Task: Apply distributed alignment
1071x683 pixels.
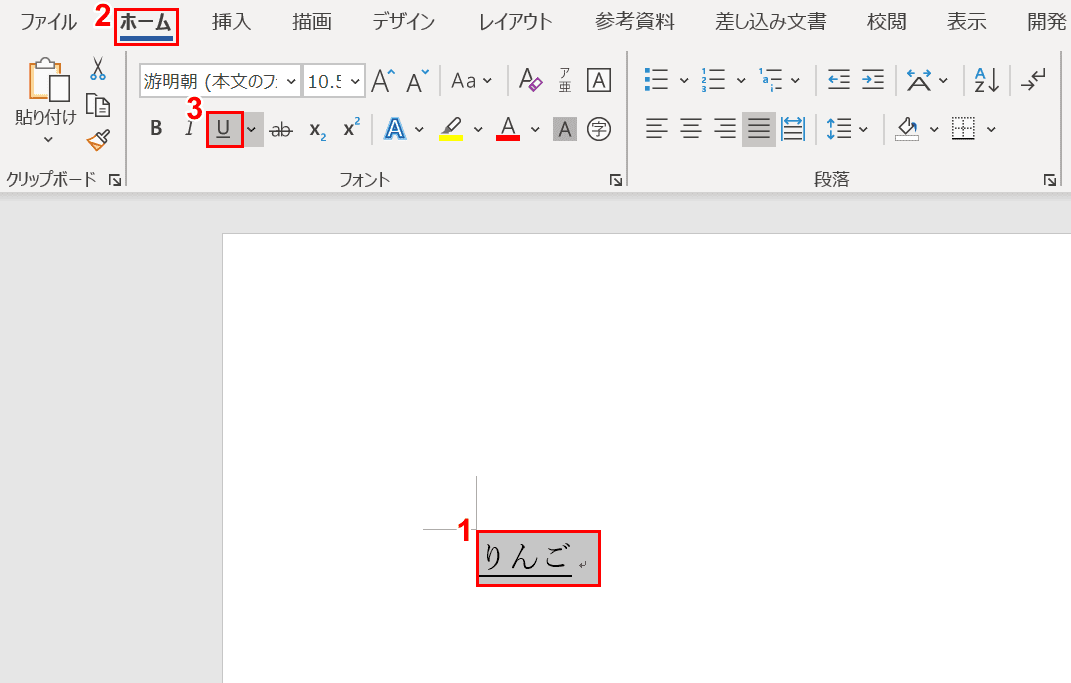Action: click(x=793, y=128)
